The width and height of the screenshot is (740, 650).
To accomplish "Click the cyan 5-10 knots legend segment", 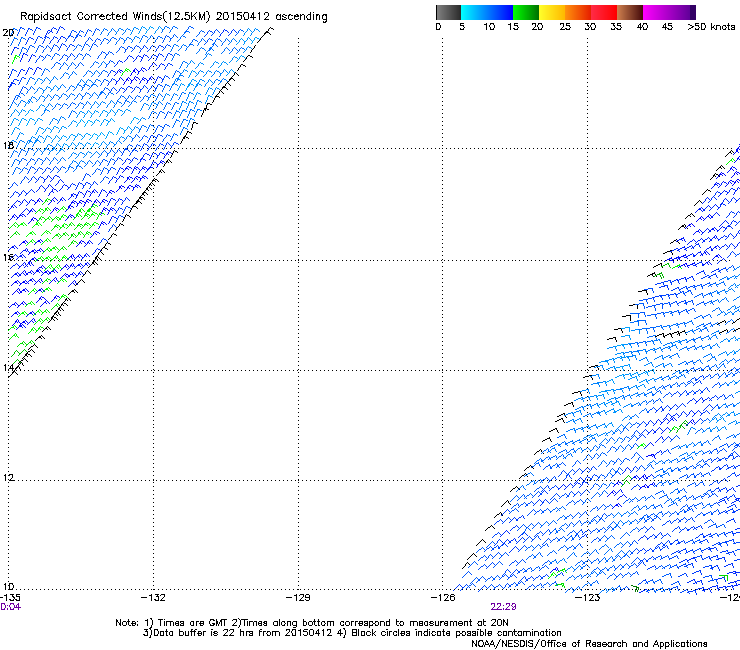I will click(474, 12).
